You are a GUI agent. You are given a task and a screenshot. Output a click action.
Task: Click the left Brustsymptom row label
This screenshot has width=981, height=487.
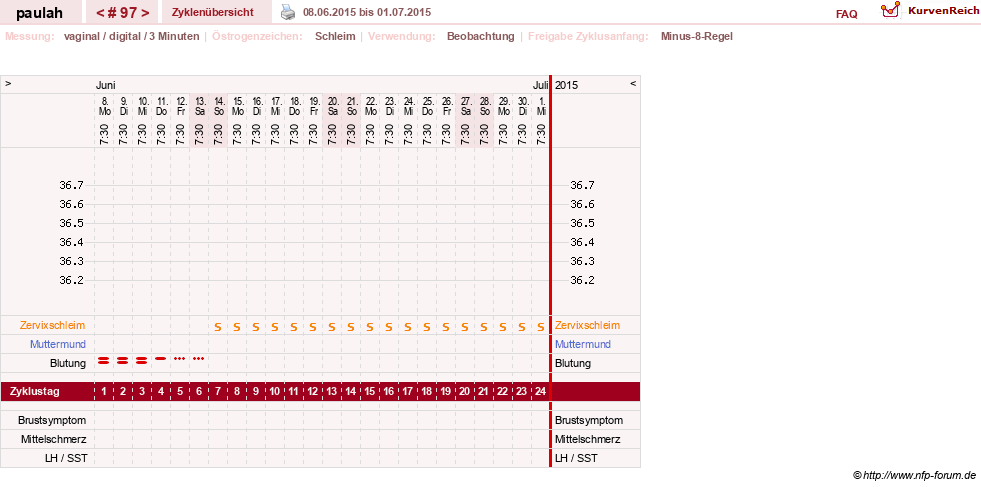52,420
